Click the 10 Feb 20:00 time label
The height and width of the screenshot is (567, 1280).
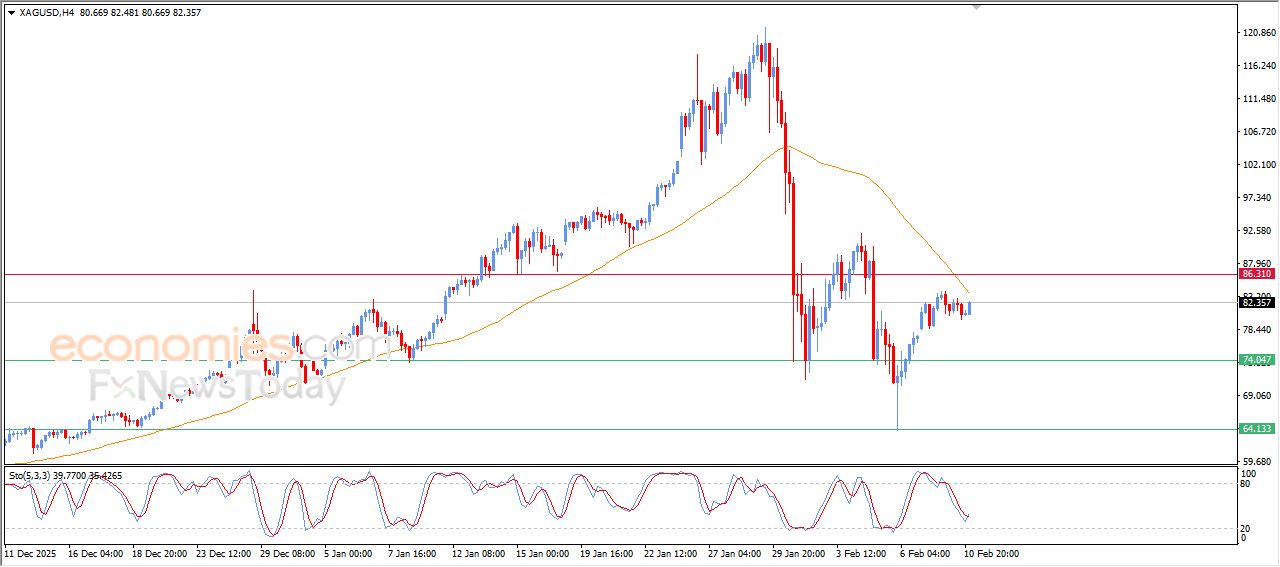991,552
